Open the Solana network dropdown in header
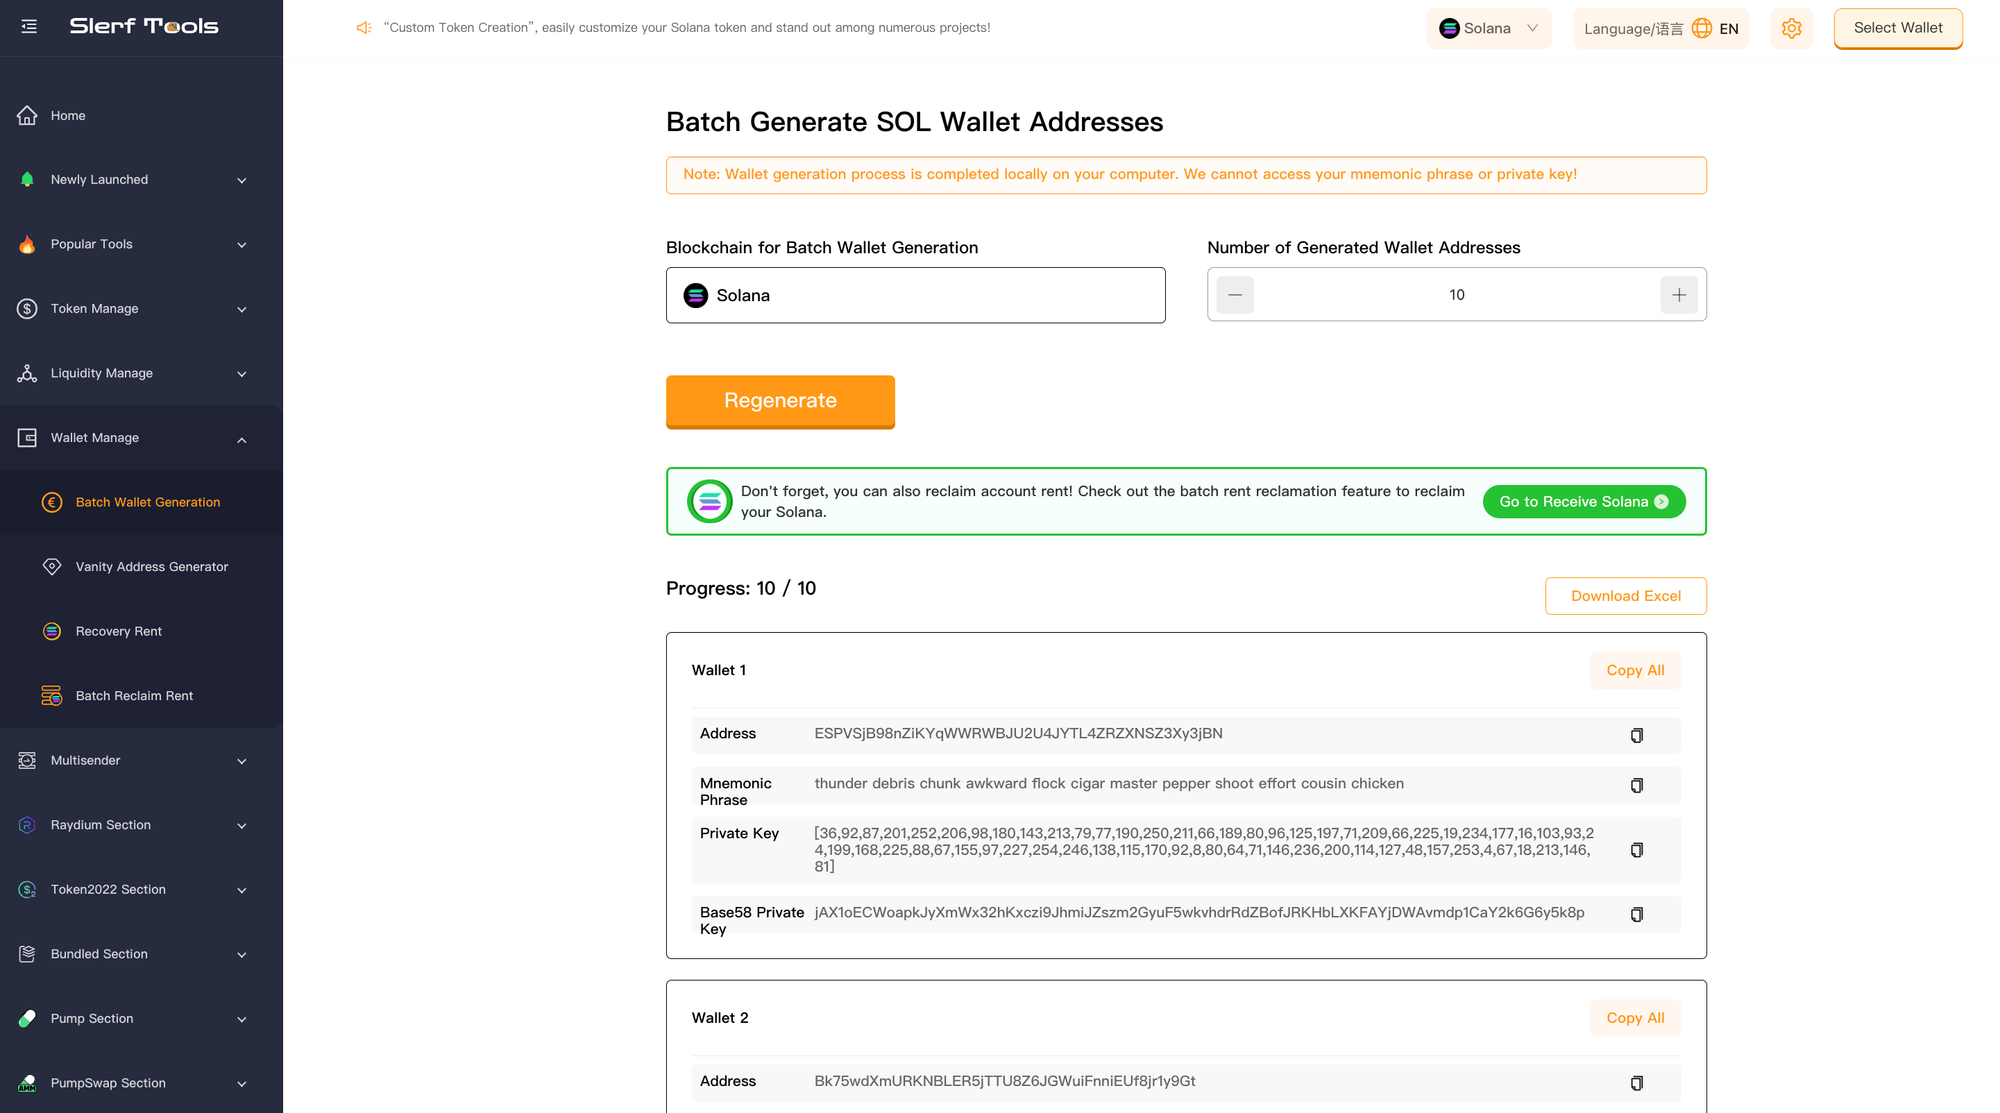 1488,29
